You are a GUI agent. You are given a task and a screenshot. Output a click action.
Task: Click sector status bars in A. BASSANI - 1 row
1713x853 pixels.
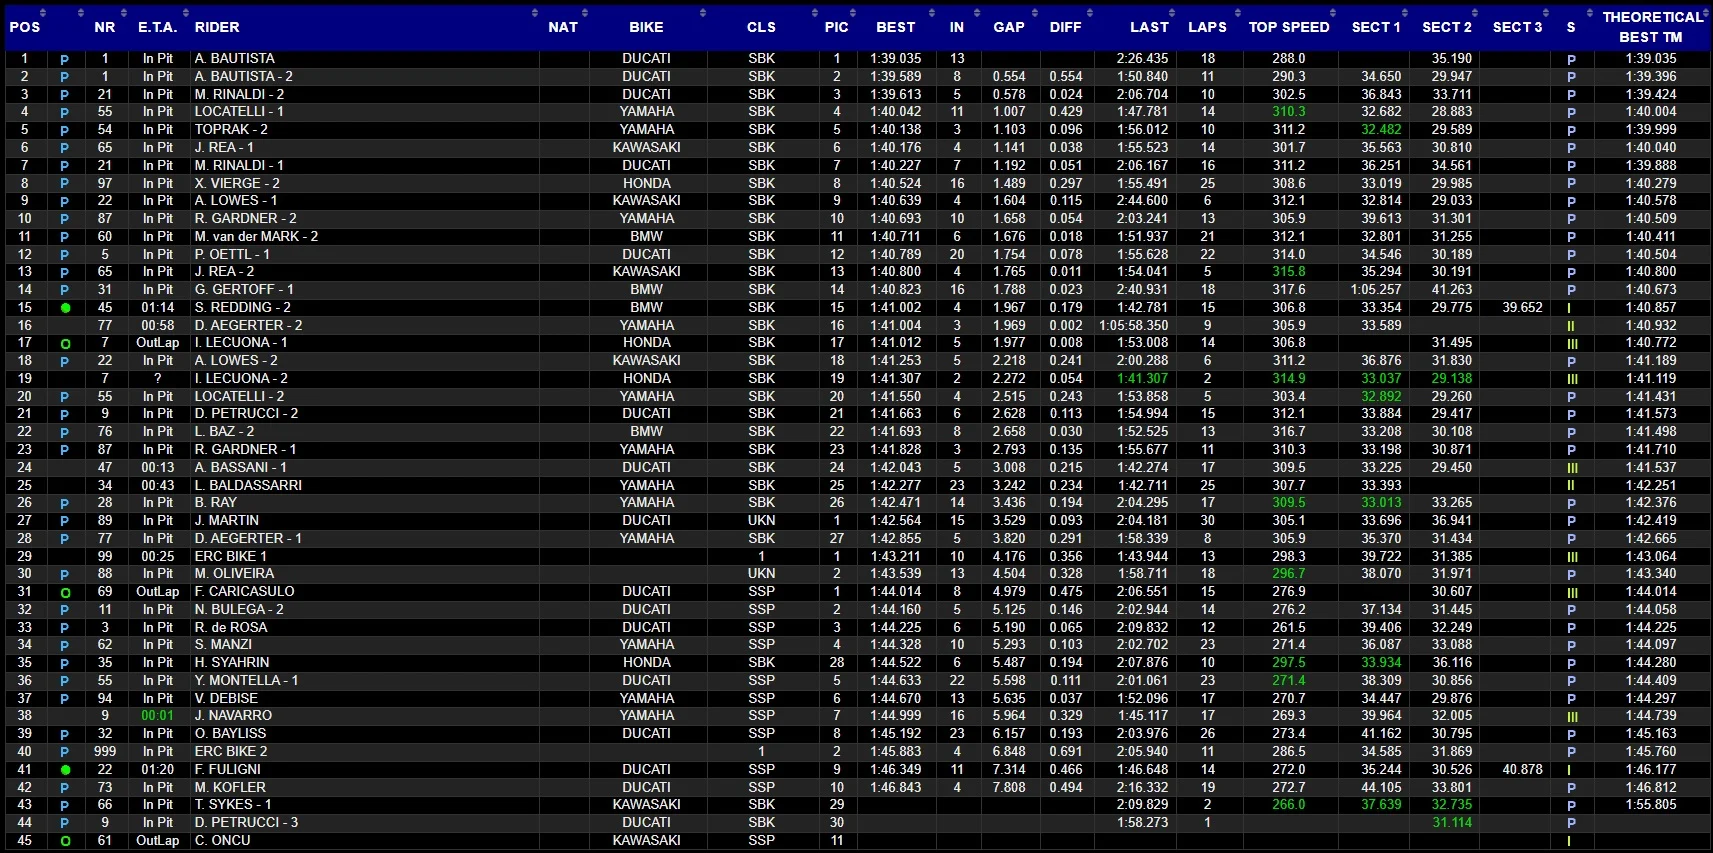coord(1572,468)
